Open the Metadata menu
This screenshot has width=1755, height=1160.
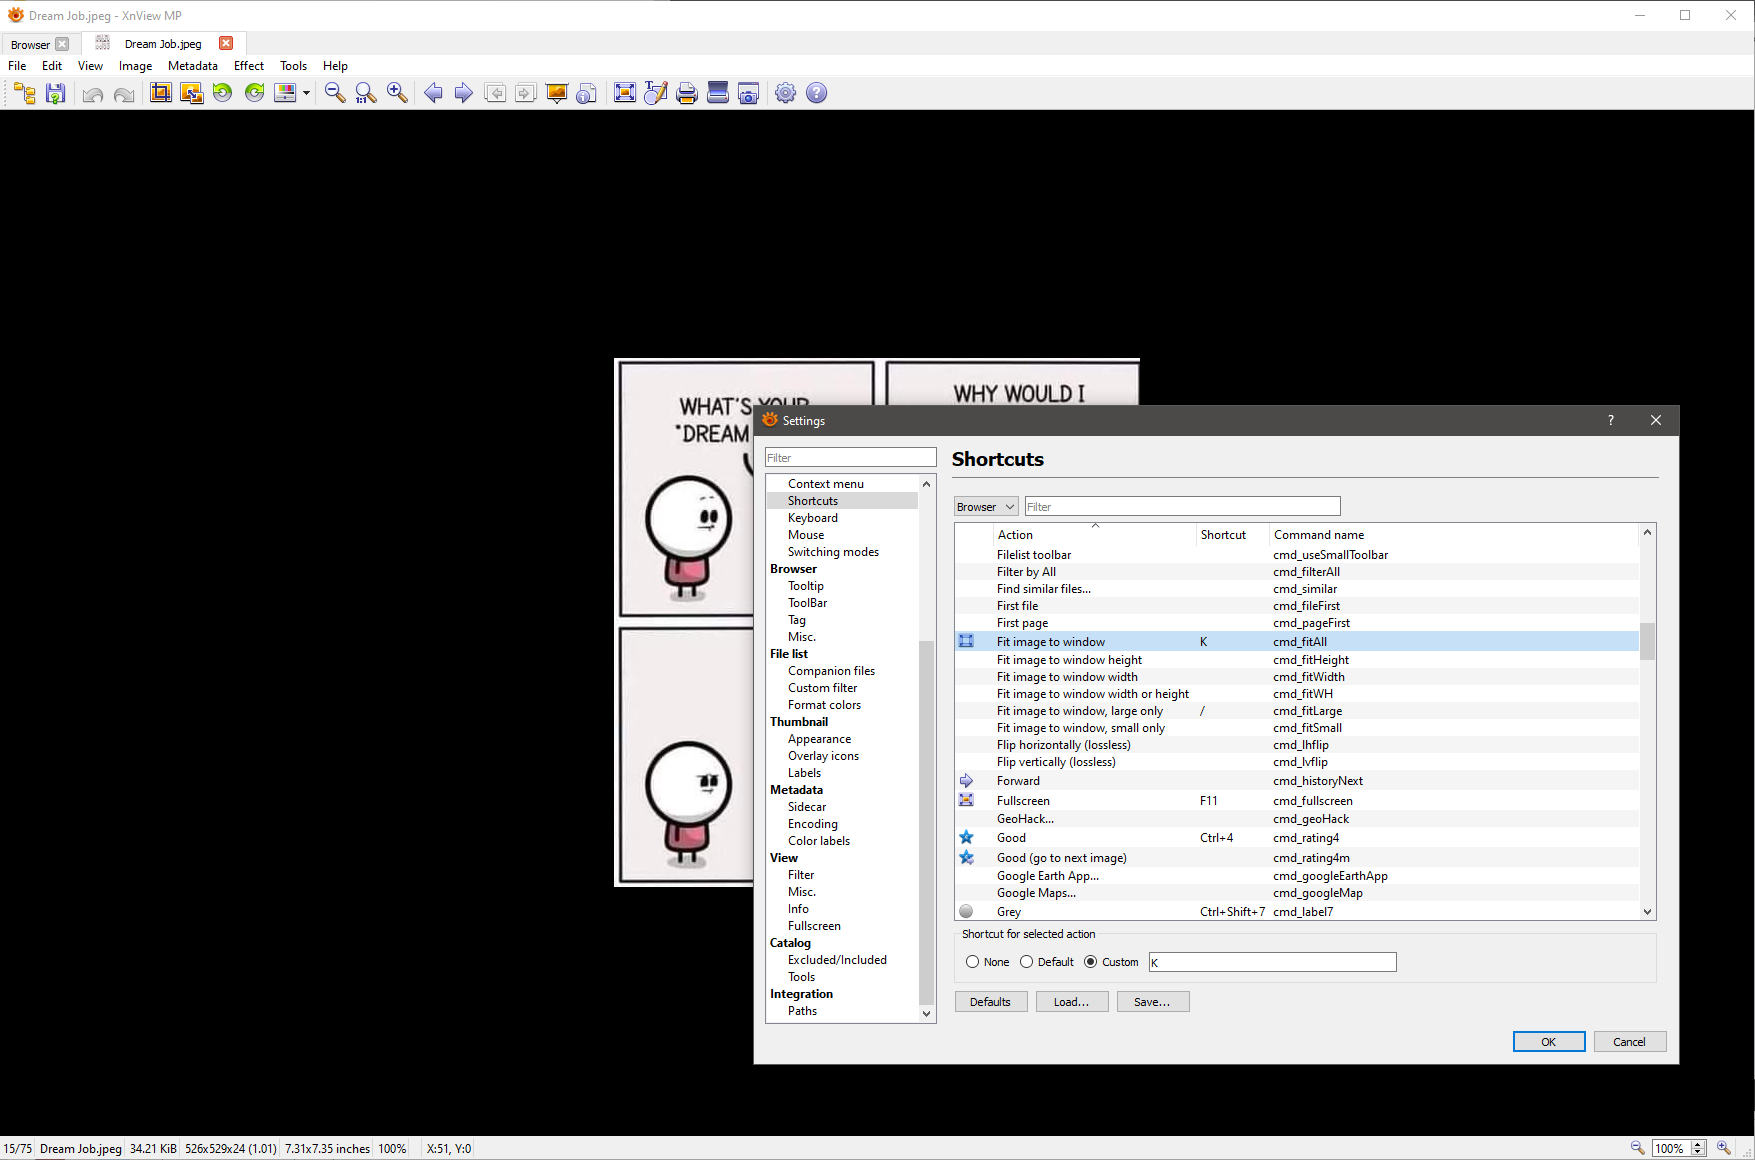[192, 66]
